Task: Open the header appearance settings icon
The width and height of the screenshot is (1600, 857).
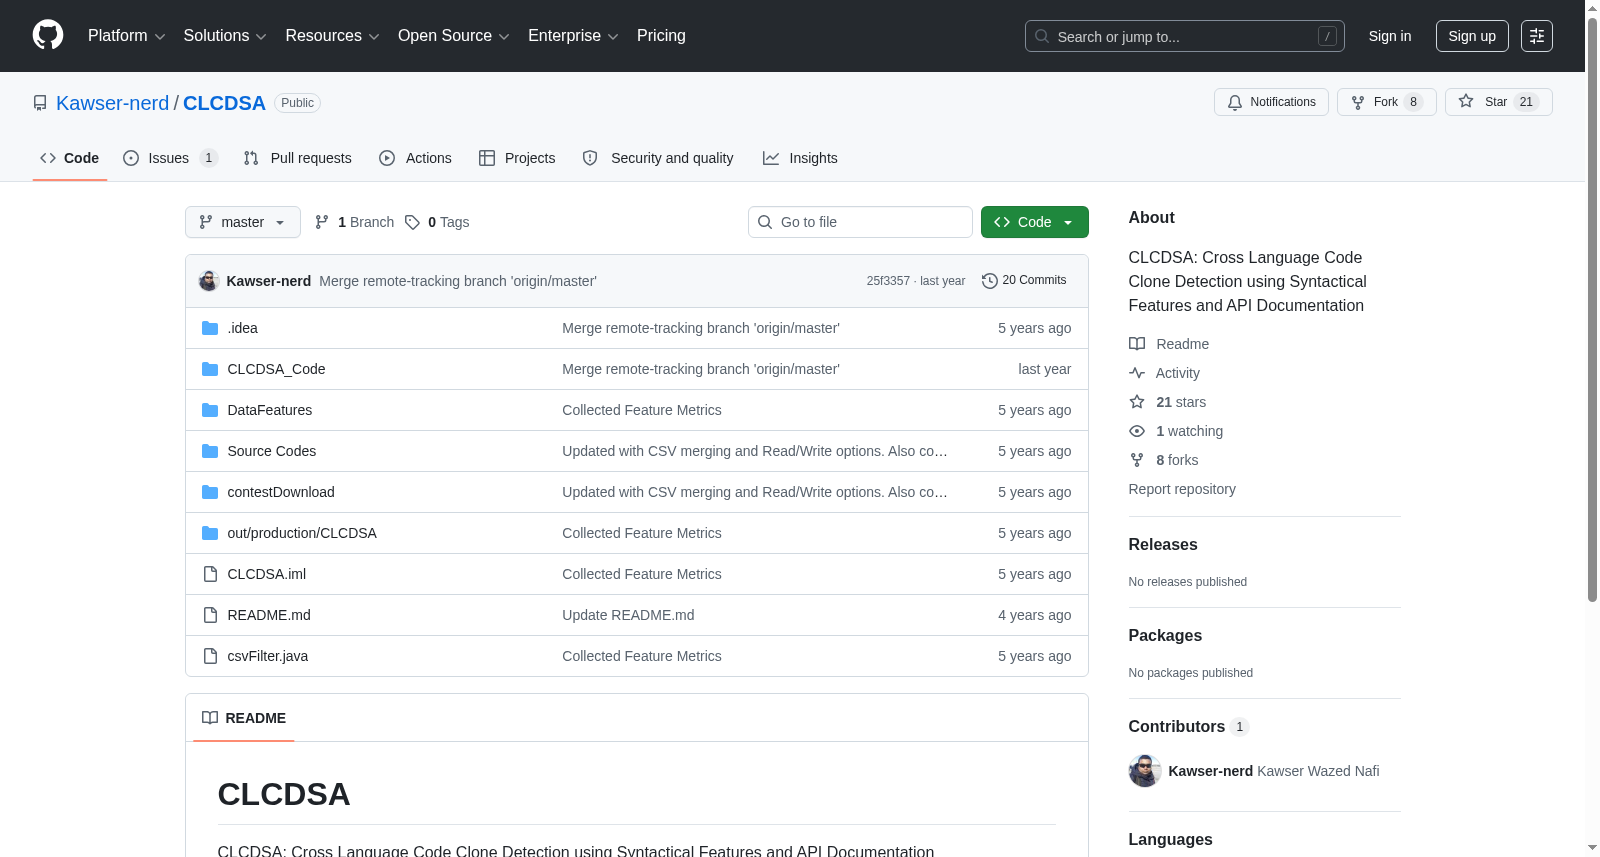Action: [1537, 36]
